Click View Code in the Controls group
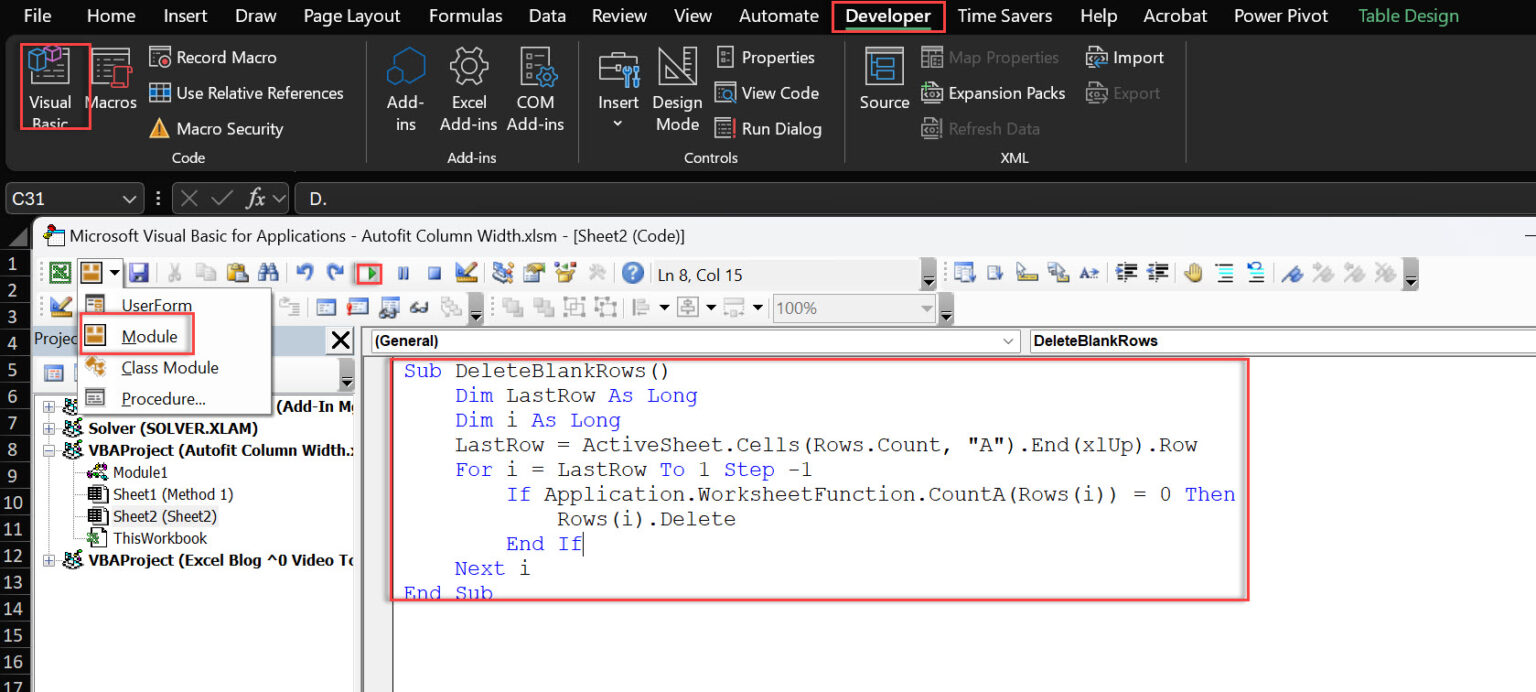This screenshot has height=692, width=1536. (767, 93)
